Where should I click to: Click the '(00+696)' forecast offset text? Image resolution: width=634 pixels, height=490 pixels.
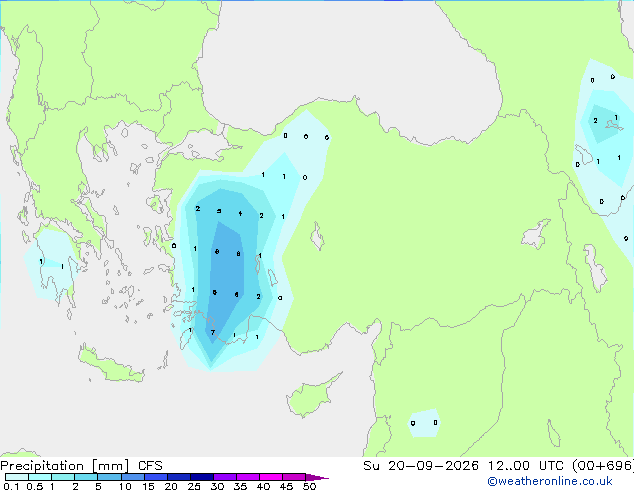coord(603,466)
